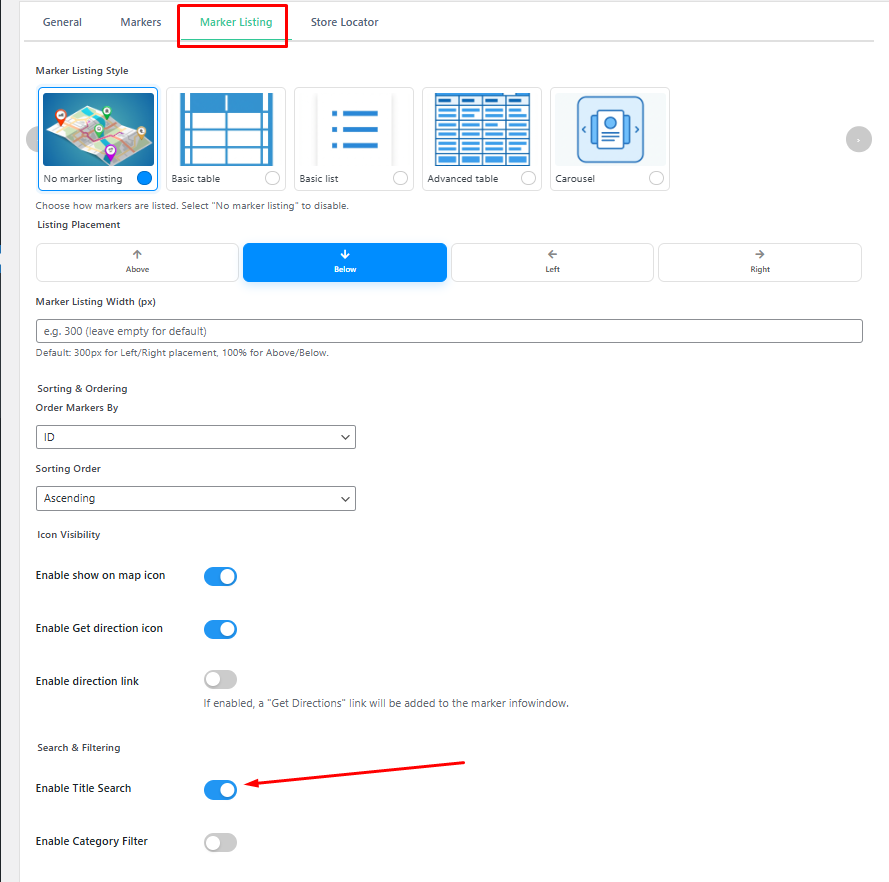This screenshot has width=889, height=882.
Task: Enable the Category Filter switch
Action: 220,842
